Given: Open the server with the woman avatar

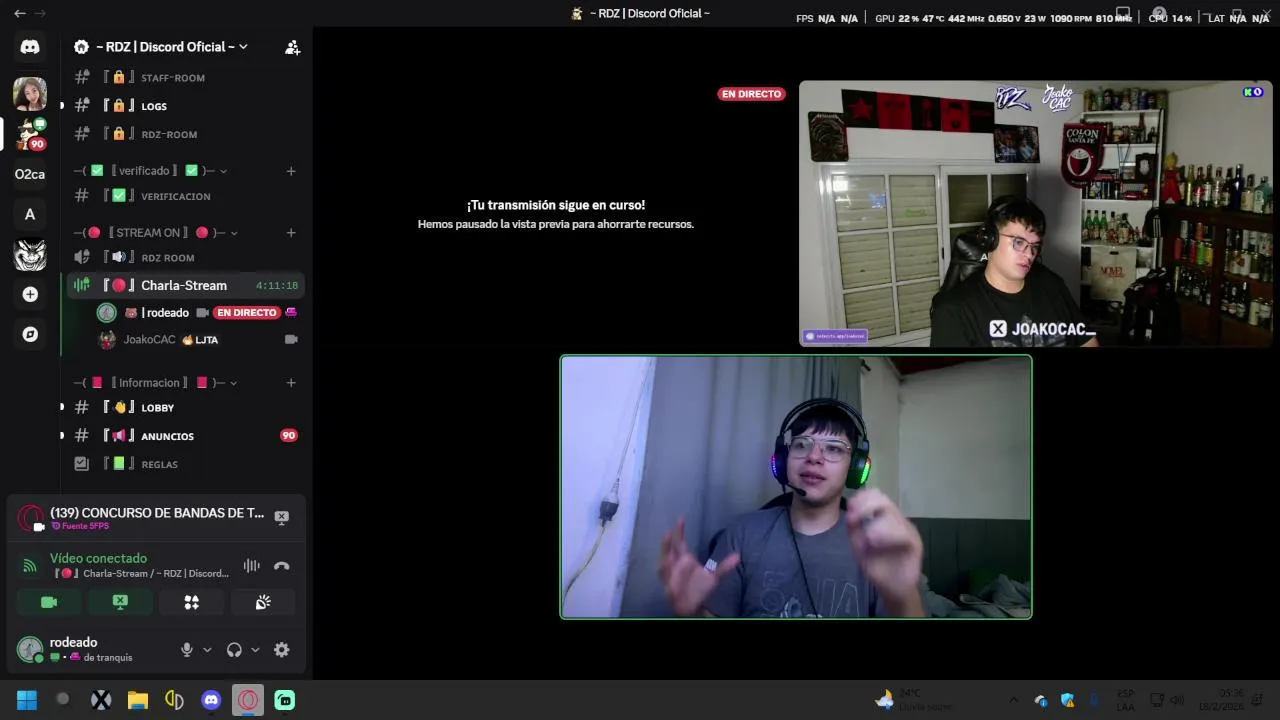Looking at the screenshot, I should point(30,93).
